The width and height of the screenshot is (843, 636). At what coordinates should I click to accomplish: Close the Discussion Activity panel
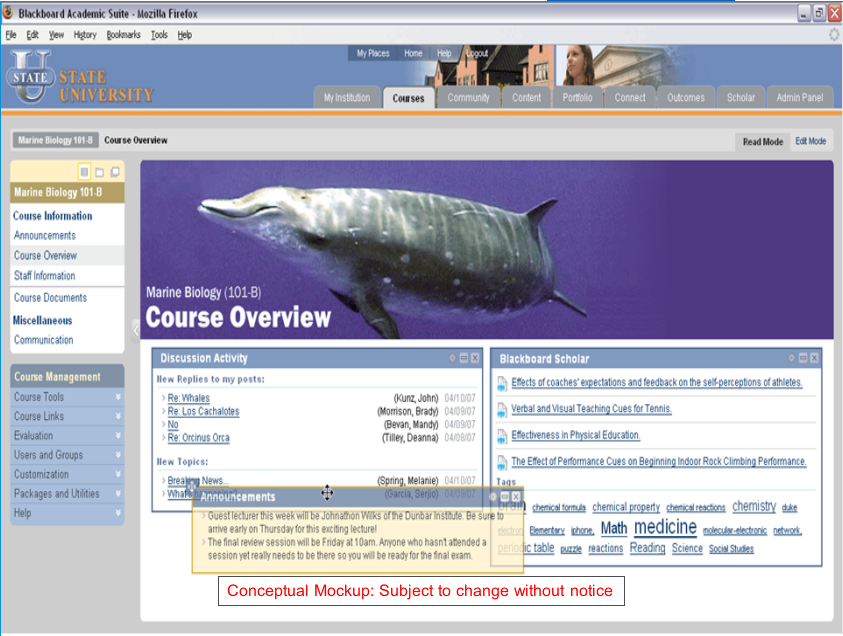click(x=475, y=358)
